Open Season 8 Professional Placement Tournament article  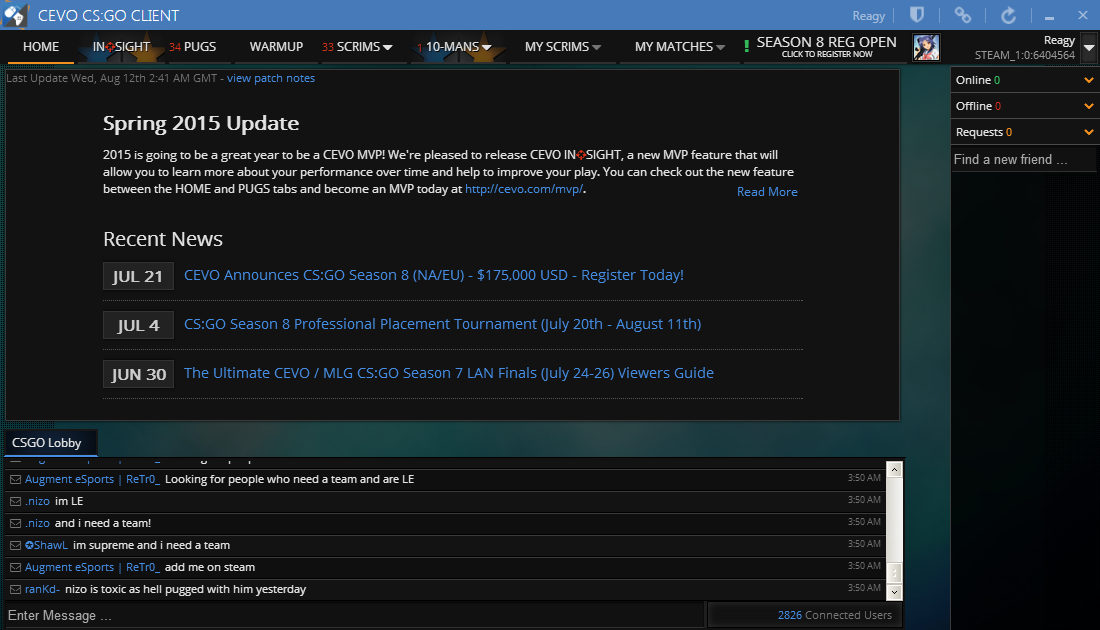pos(443,324)
